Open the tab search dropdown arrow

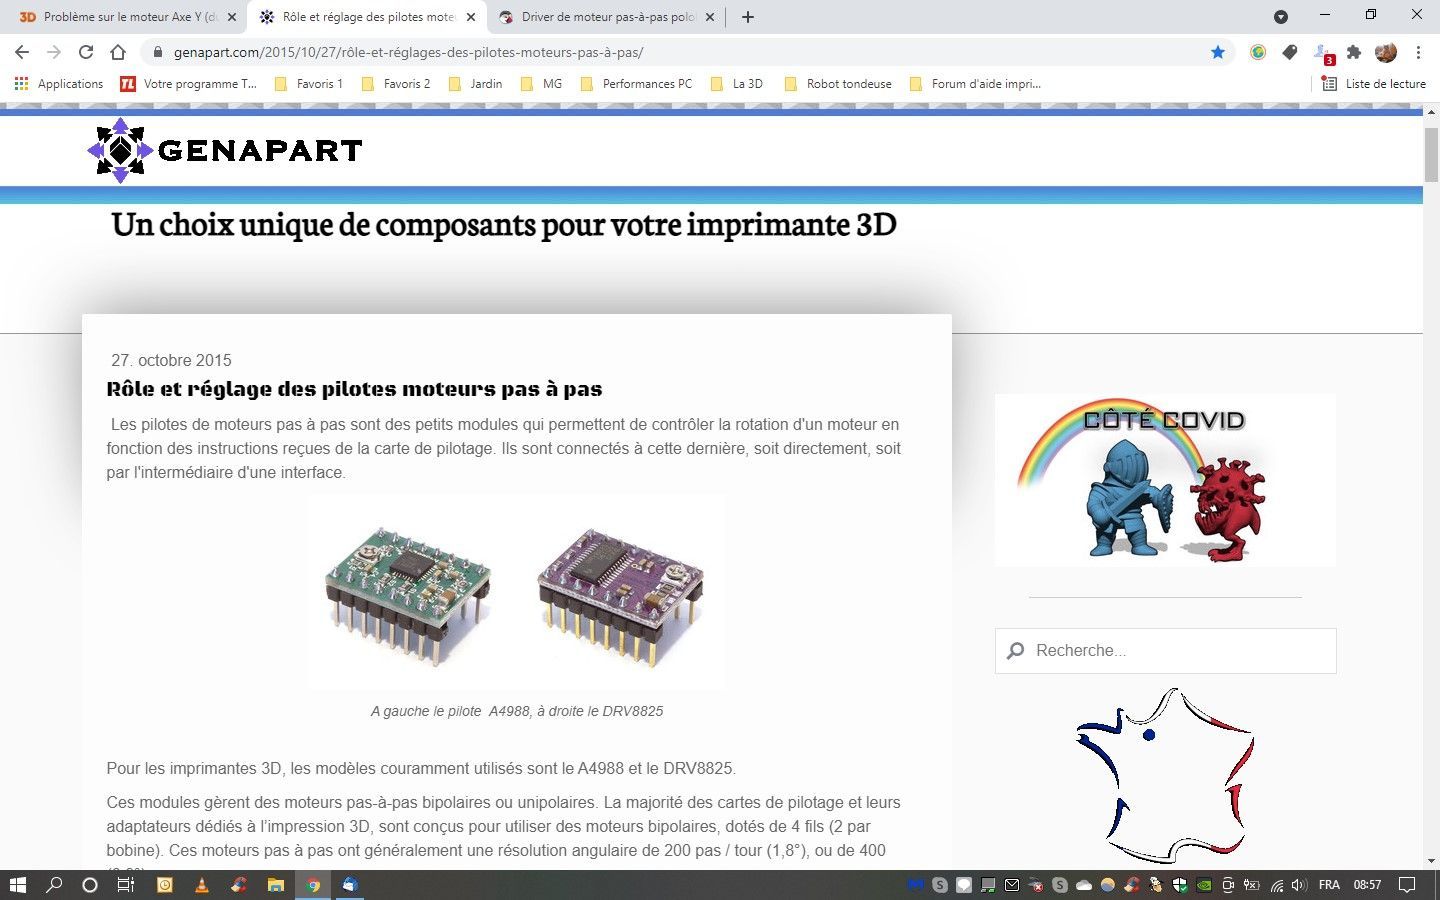point(1280,17)
